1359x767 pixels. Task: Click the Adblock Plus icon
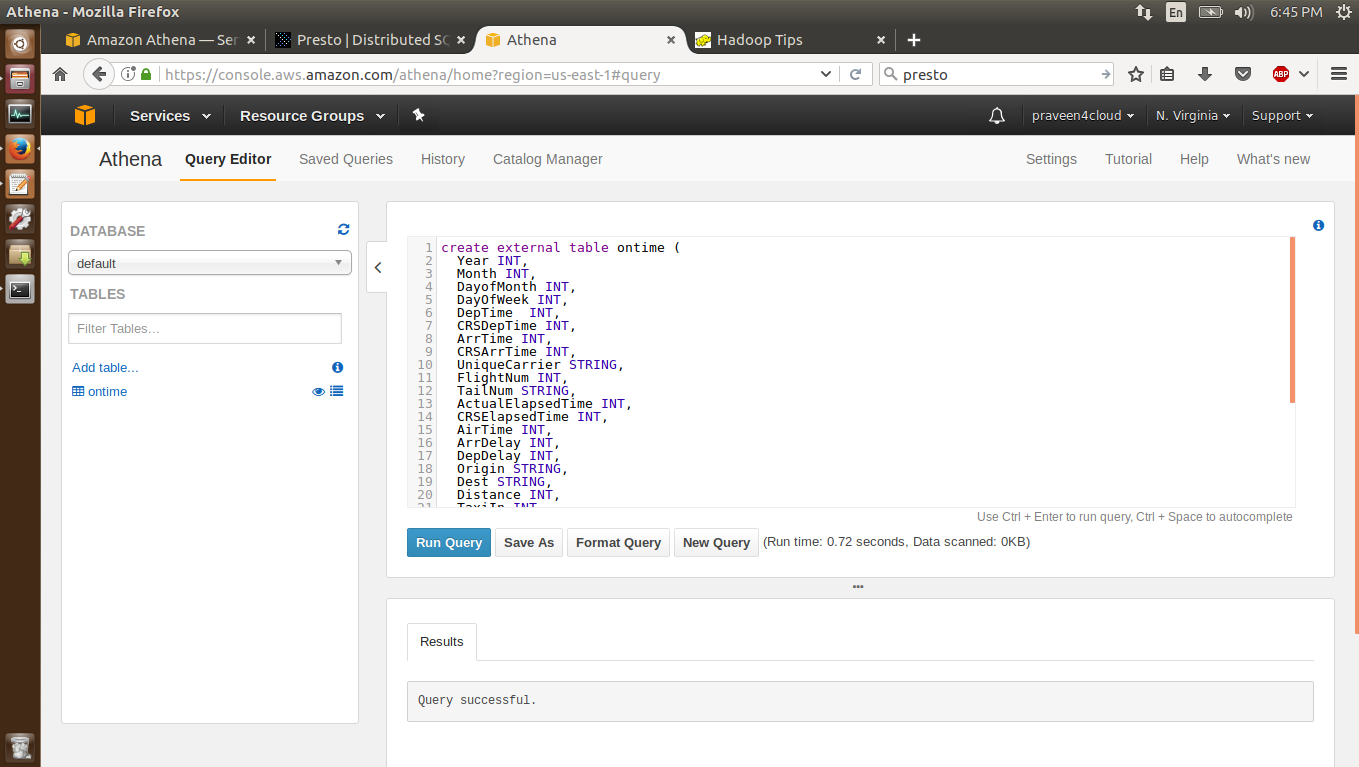tap(1281, 74)
